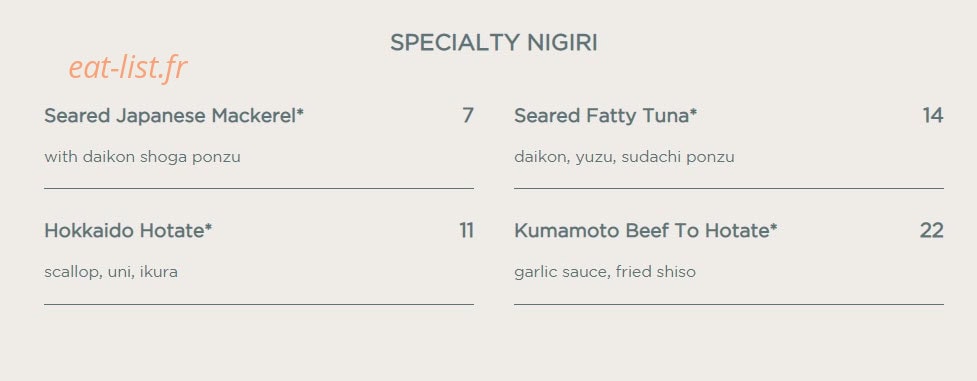The image size is (977, 381).
Task: Click the asterisk after Seared Fatty Tuna
Action: pyautogui.click(x=693, y=112)
